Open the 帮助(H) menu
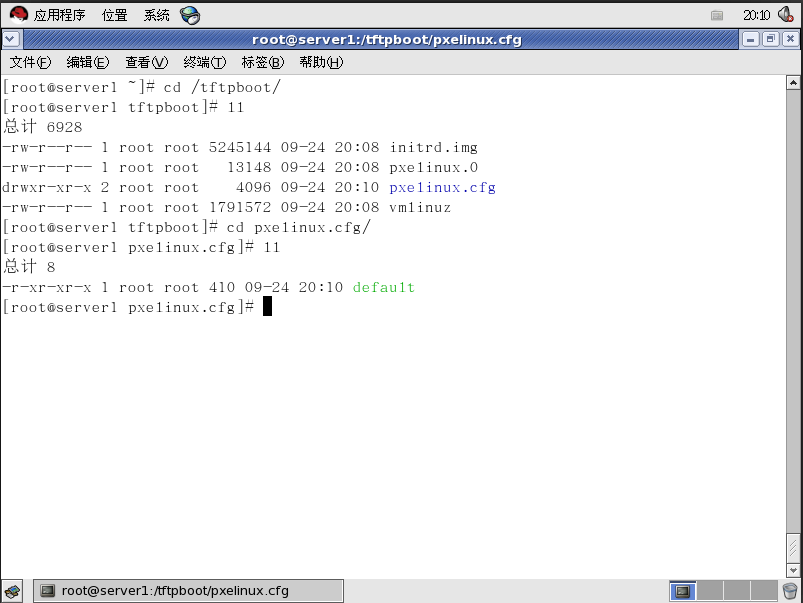 [x=321, y=63]
